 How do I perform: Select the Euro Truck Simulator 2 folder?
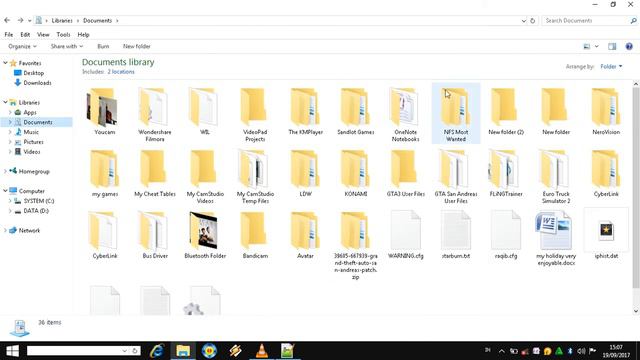[556, 176]
